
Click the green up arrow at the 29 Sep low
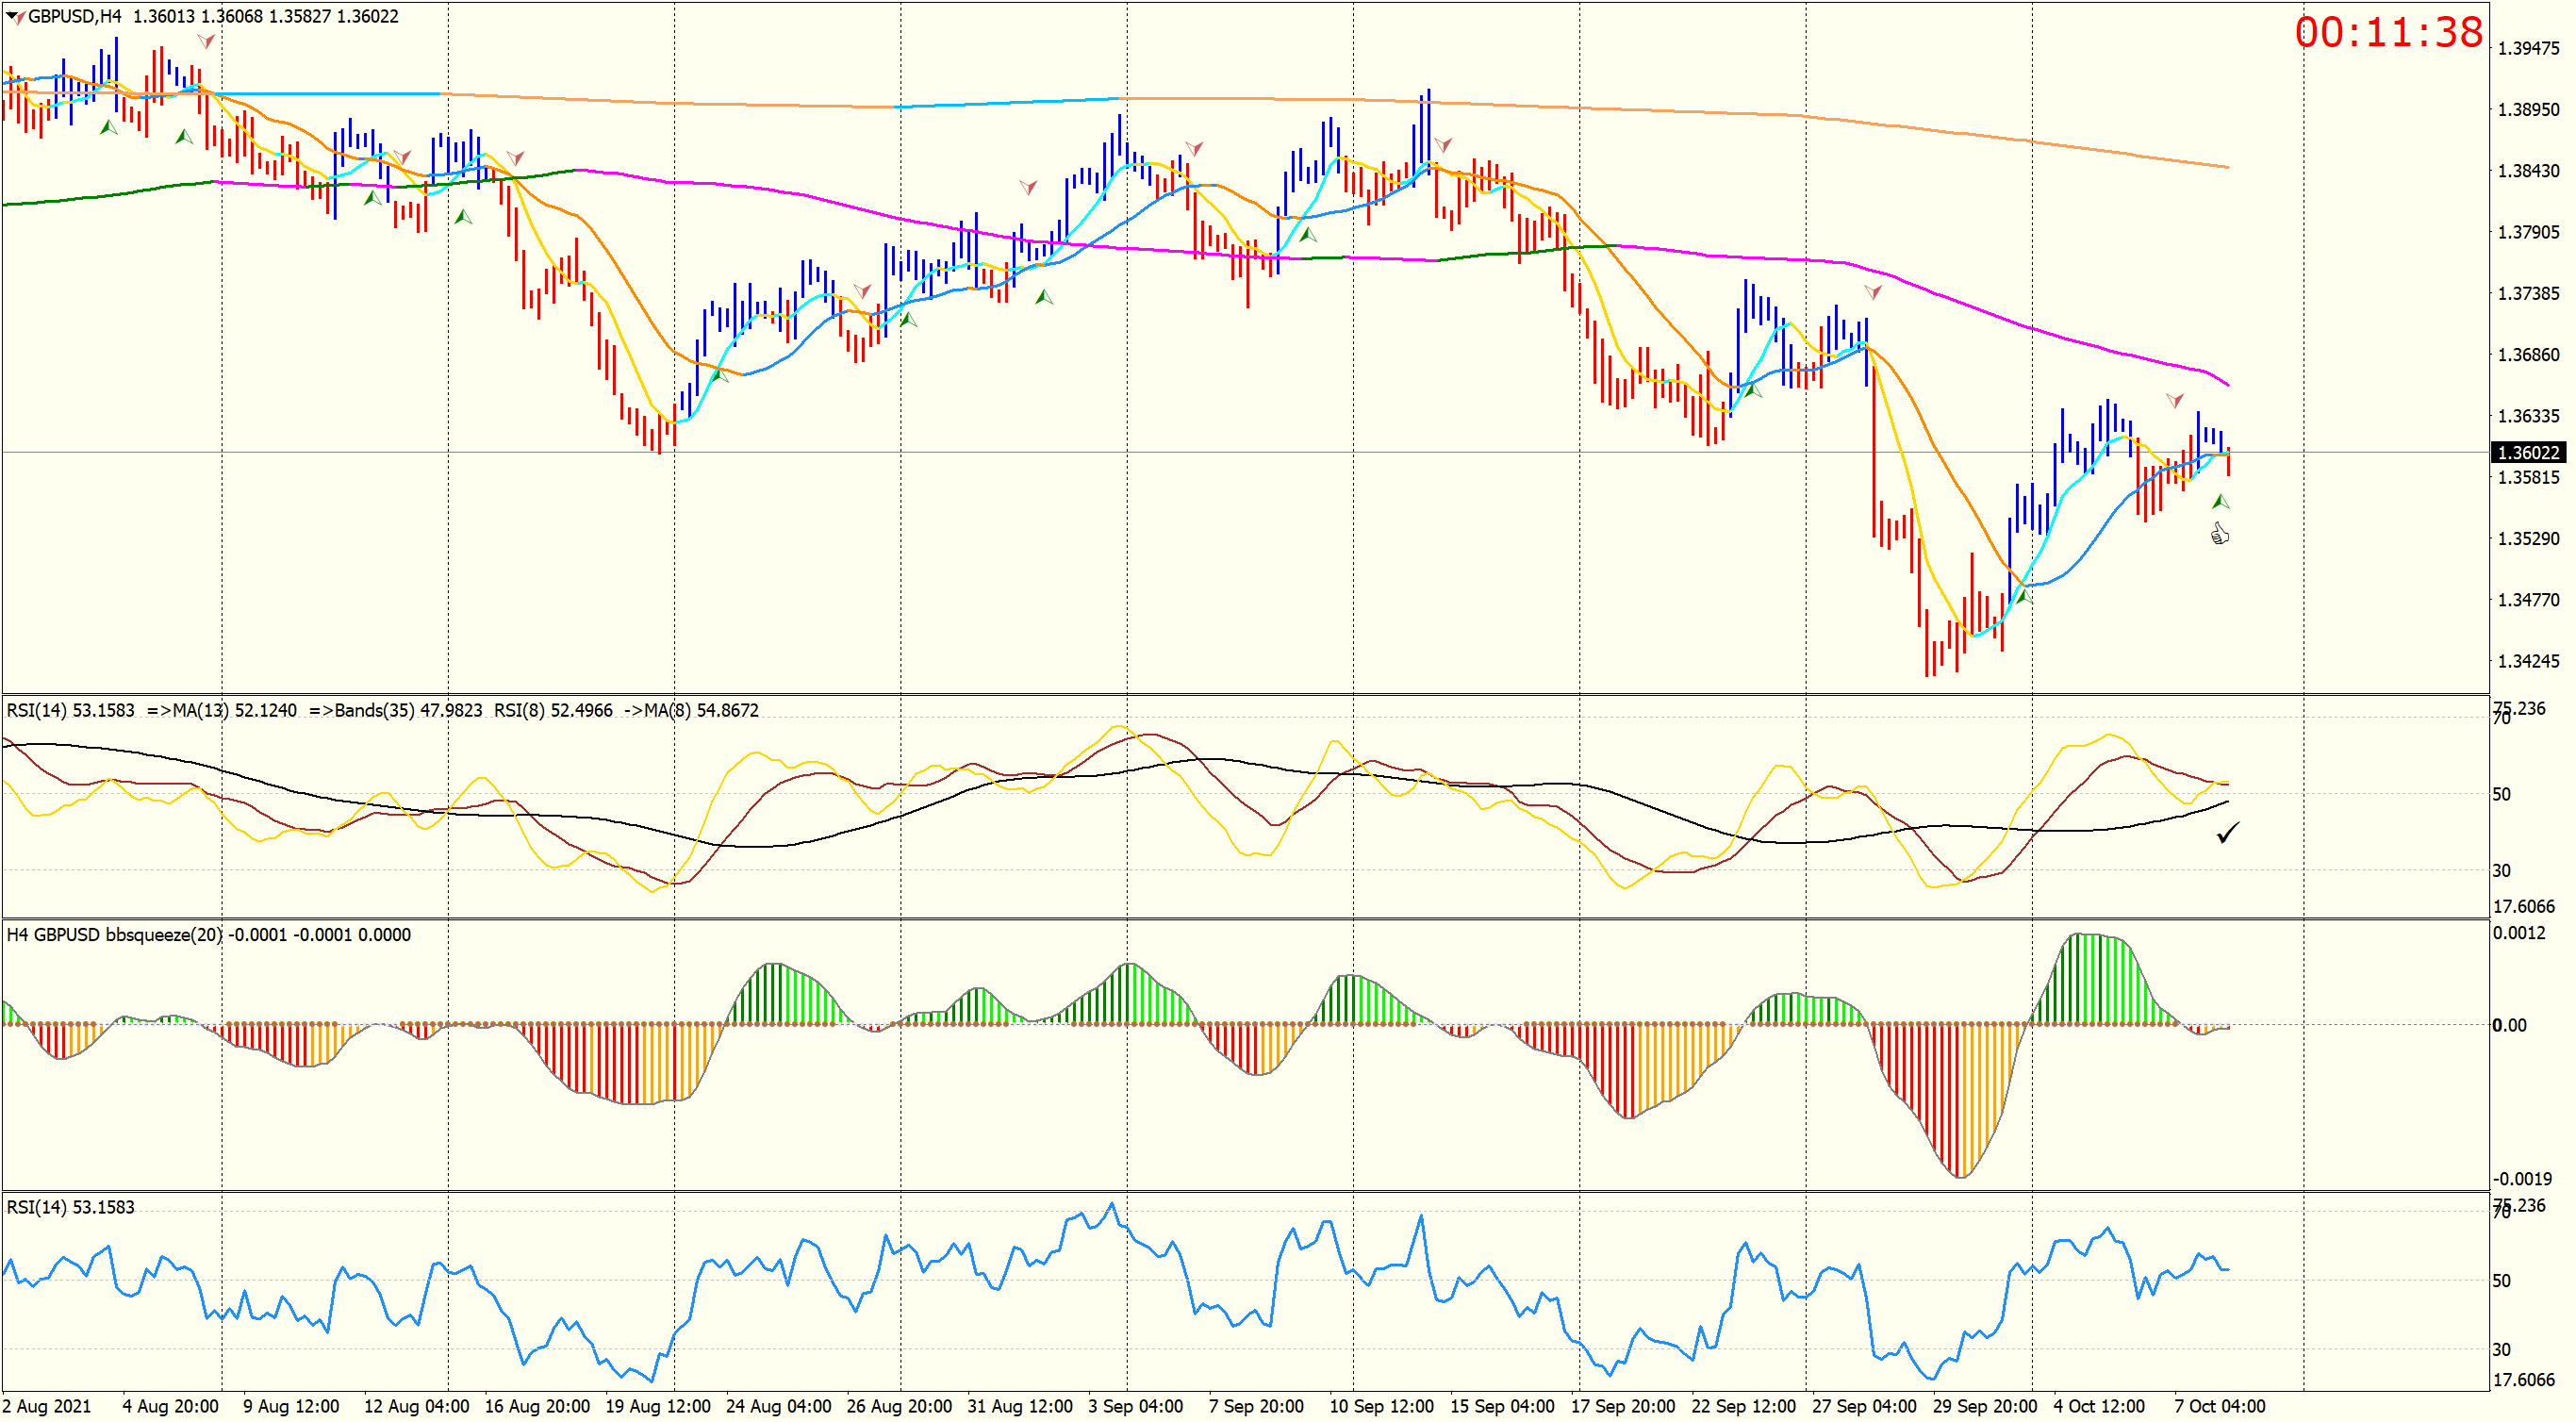pos(2023,597)
